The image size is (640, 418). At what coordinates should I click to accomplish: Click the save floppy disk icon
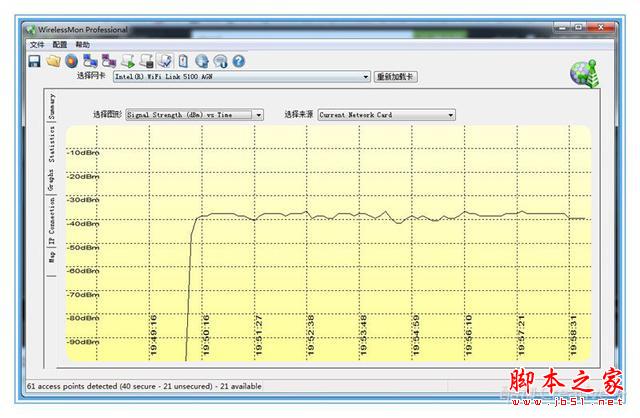point(35,61)
